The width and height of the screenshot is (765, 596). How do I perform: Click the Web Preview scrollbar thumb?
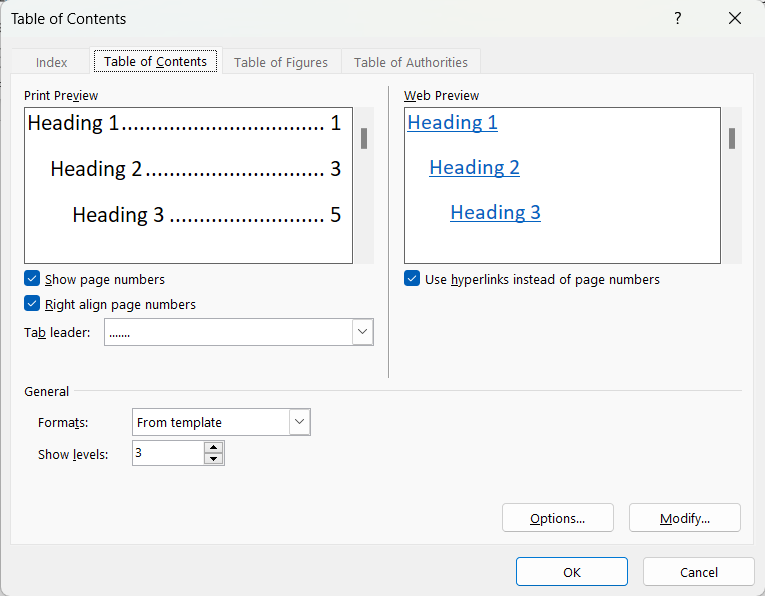coord(732,138)
